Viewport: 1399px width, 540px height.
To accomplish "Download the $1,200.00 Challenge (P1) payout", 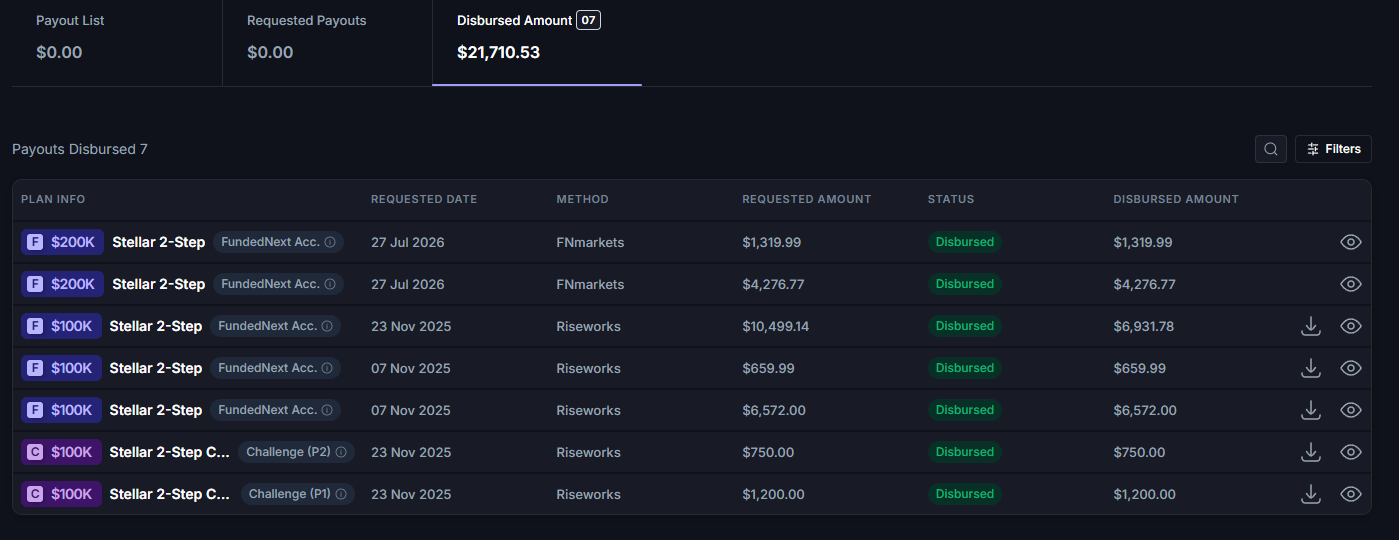I will 1311,494.
